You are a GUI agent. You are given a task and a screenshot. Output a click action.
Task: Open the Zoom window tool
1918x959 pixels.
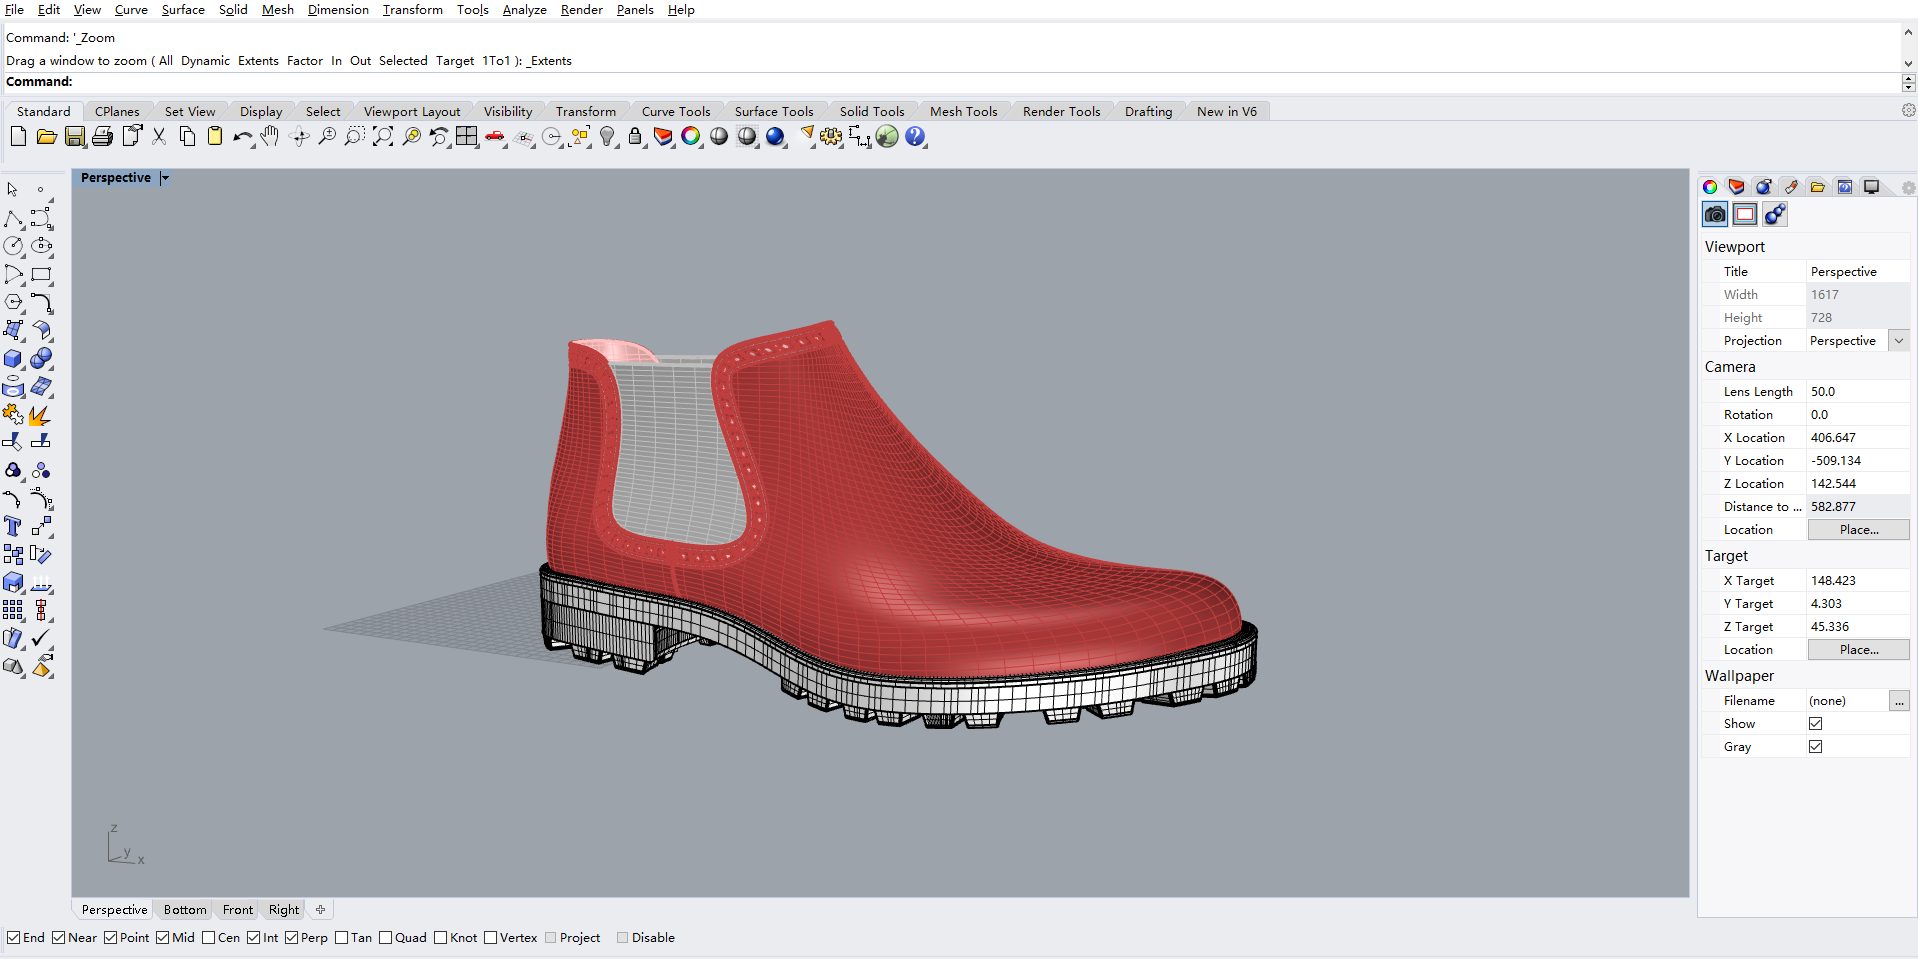coord(354,137)
